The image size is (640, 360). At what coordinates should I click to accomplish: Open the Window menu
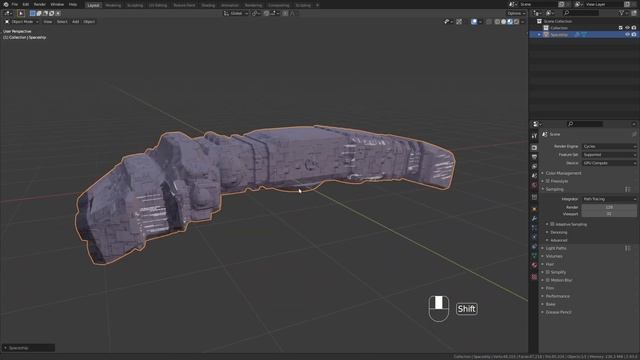[x=57, y=4]
